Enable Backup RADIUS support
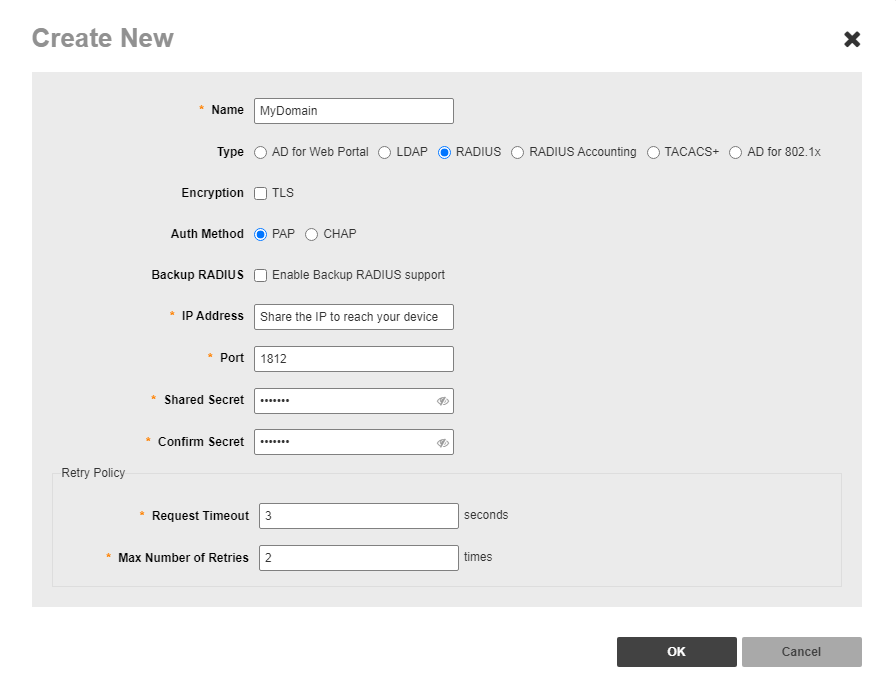Viewport: 896px width, 691px height. point(261,276)
